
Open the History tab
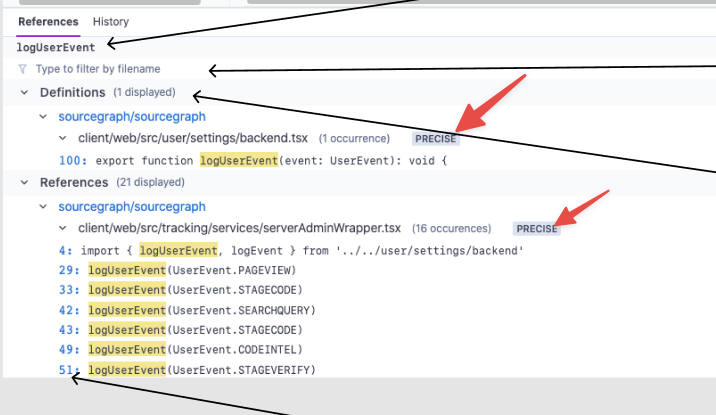[x=111, y=21]
